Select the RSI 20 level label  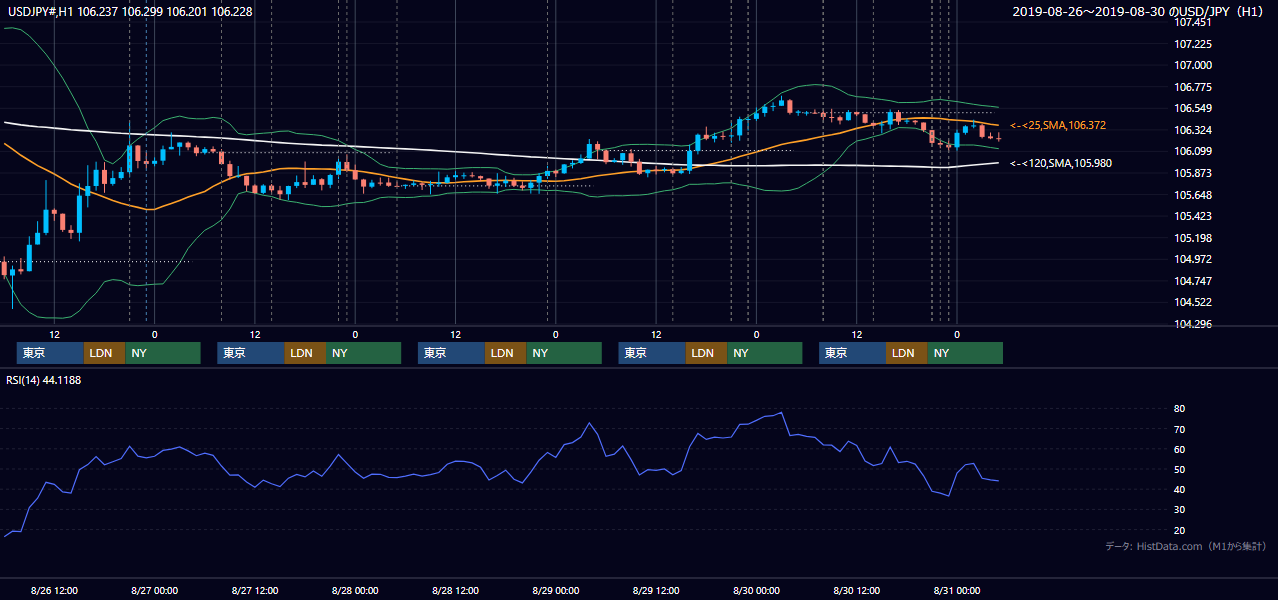tap(1179, 530)
